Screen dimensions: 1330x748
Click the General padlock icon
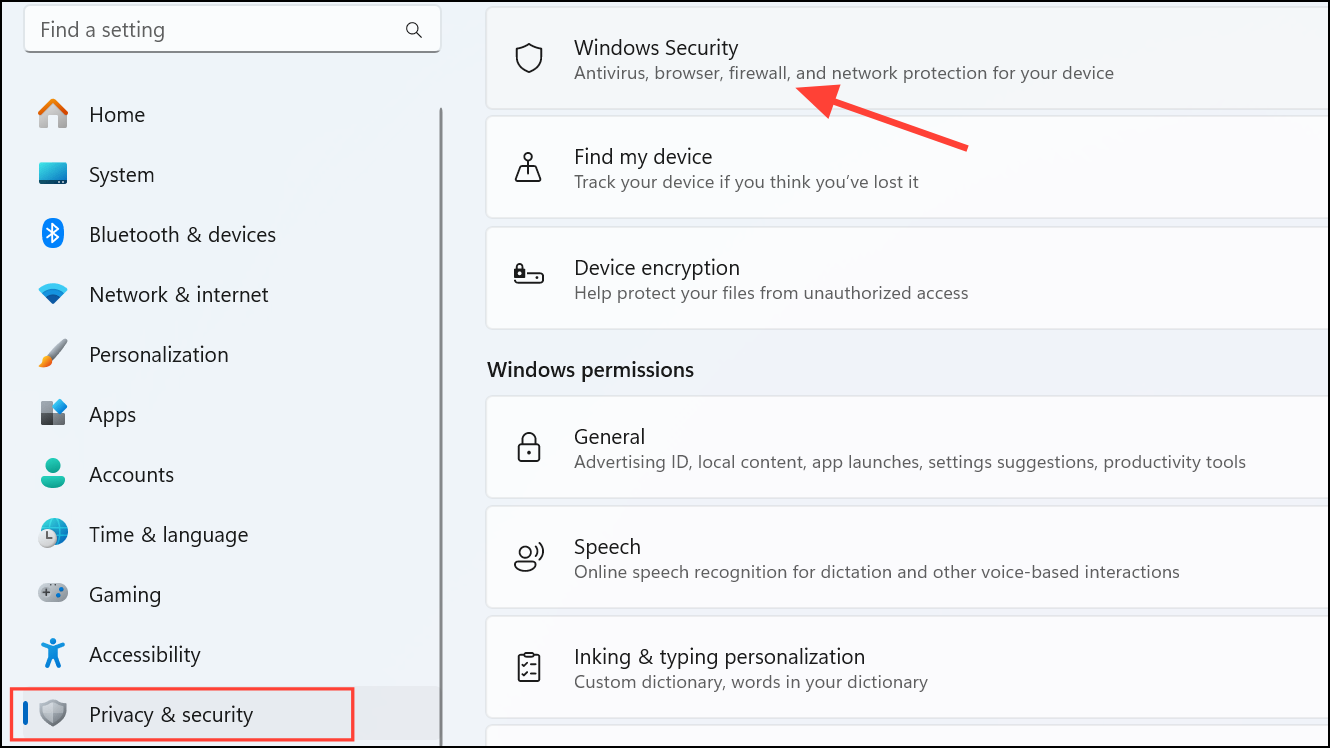528,447
